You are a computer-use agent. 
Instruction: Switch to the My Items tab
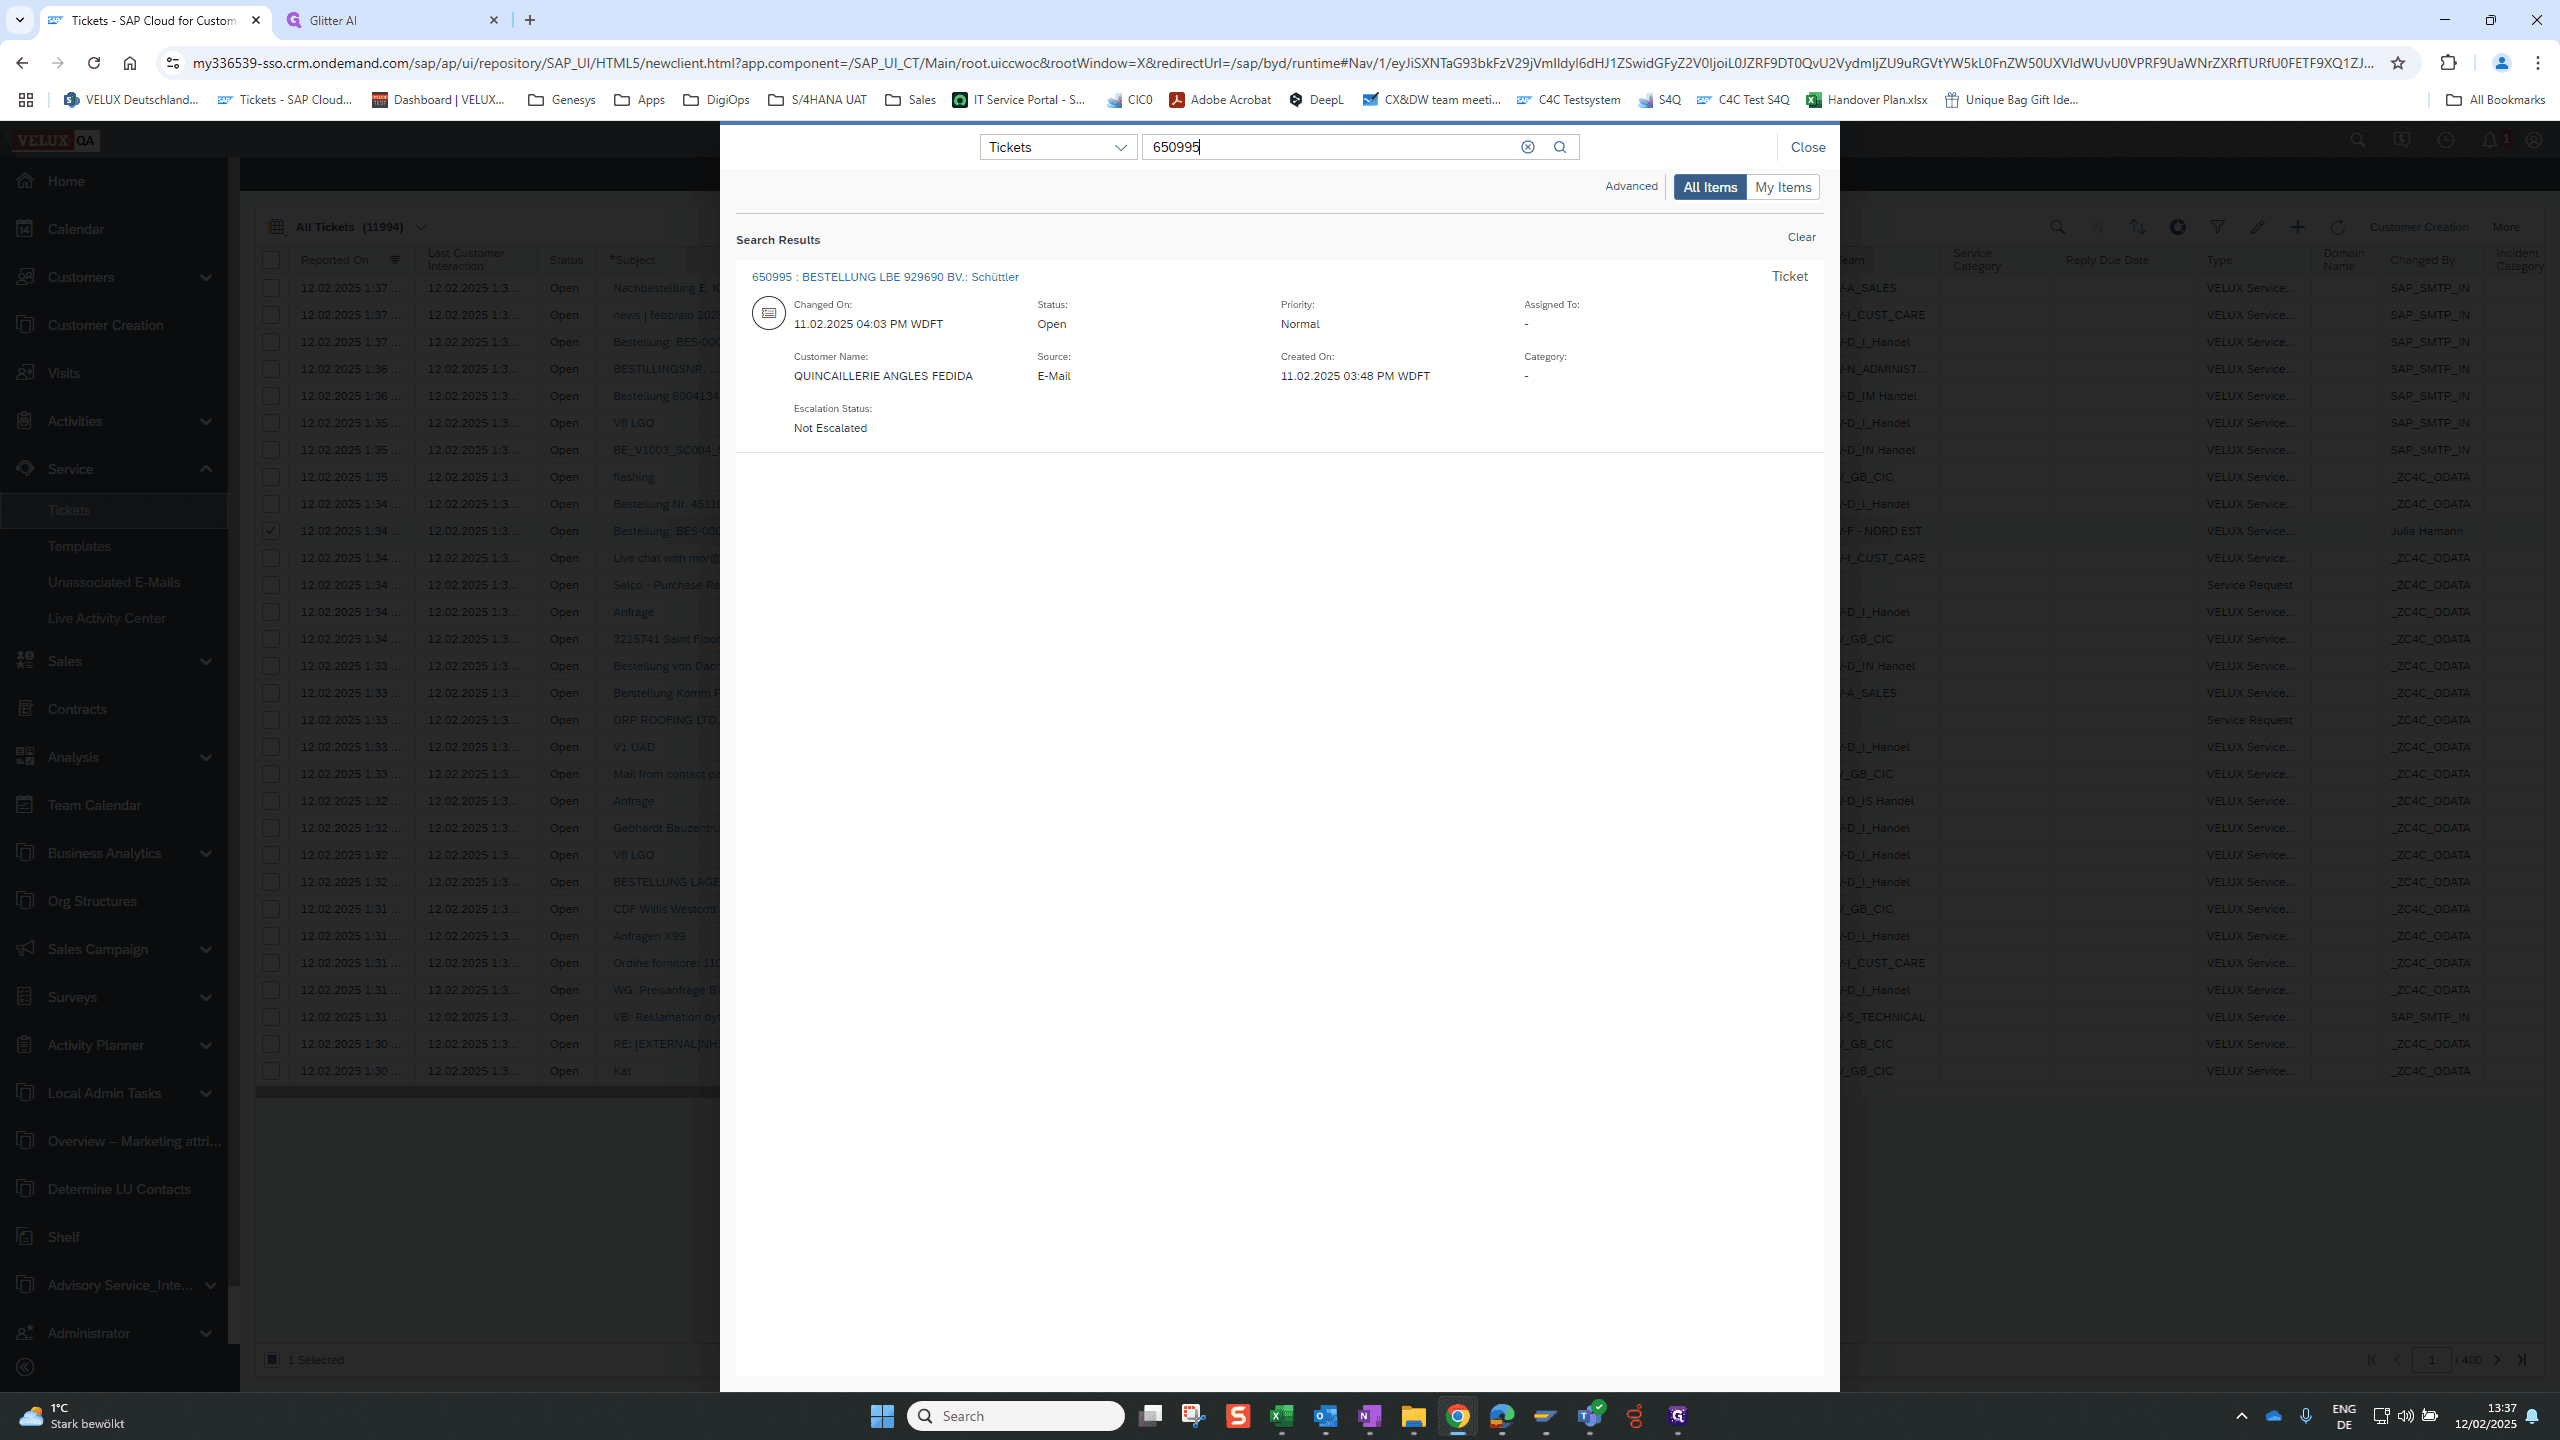(1783, 187)
